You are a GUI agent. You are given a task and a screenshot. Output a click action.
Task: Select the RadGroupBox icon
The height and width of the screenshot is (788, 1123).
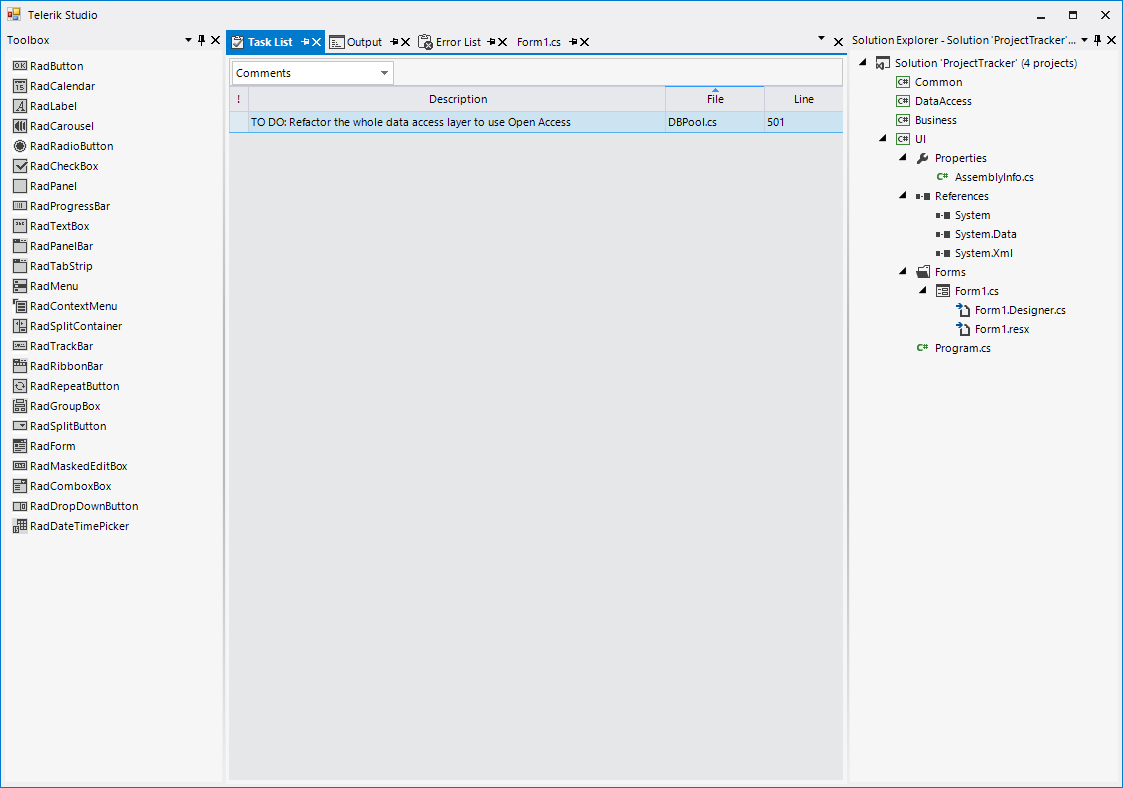click(20, 407)
